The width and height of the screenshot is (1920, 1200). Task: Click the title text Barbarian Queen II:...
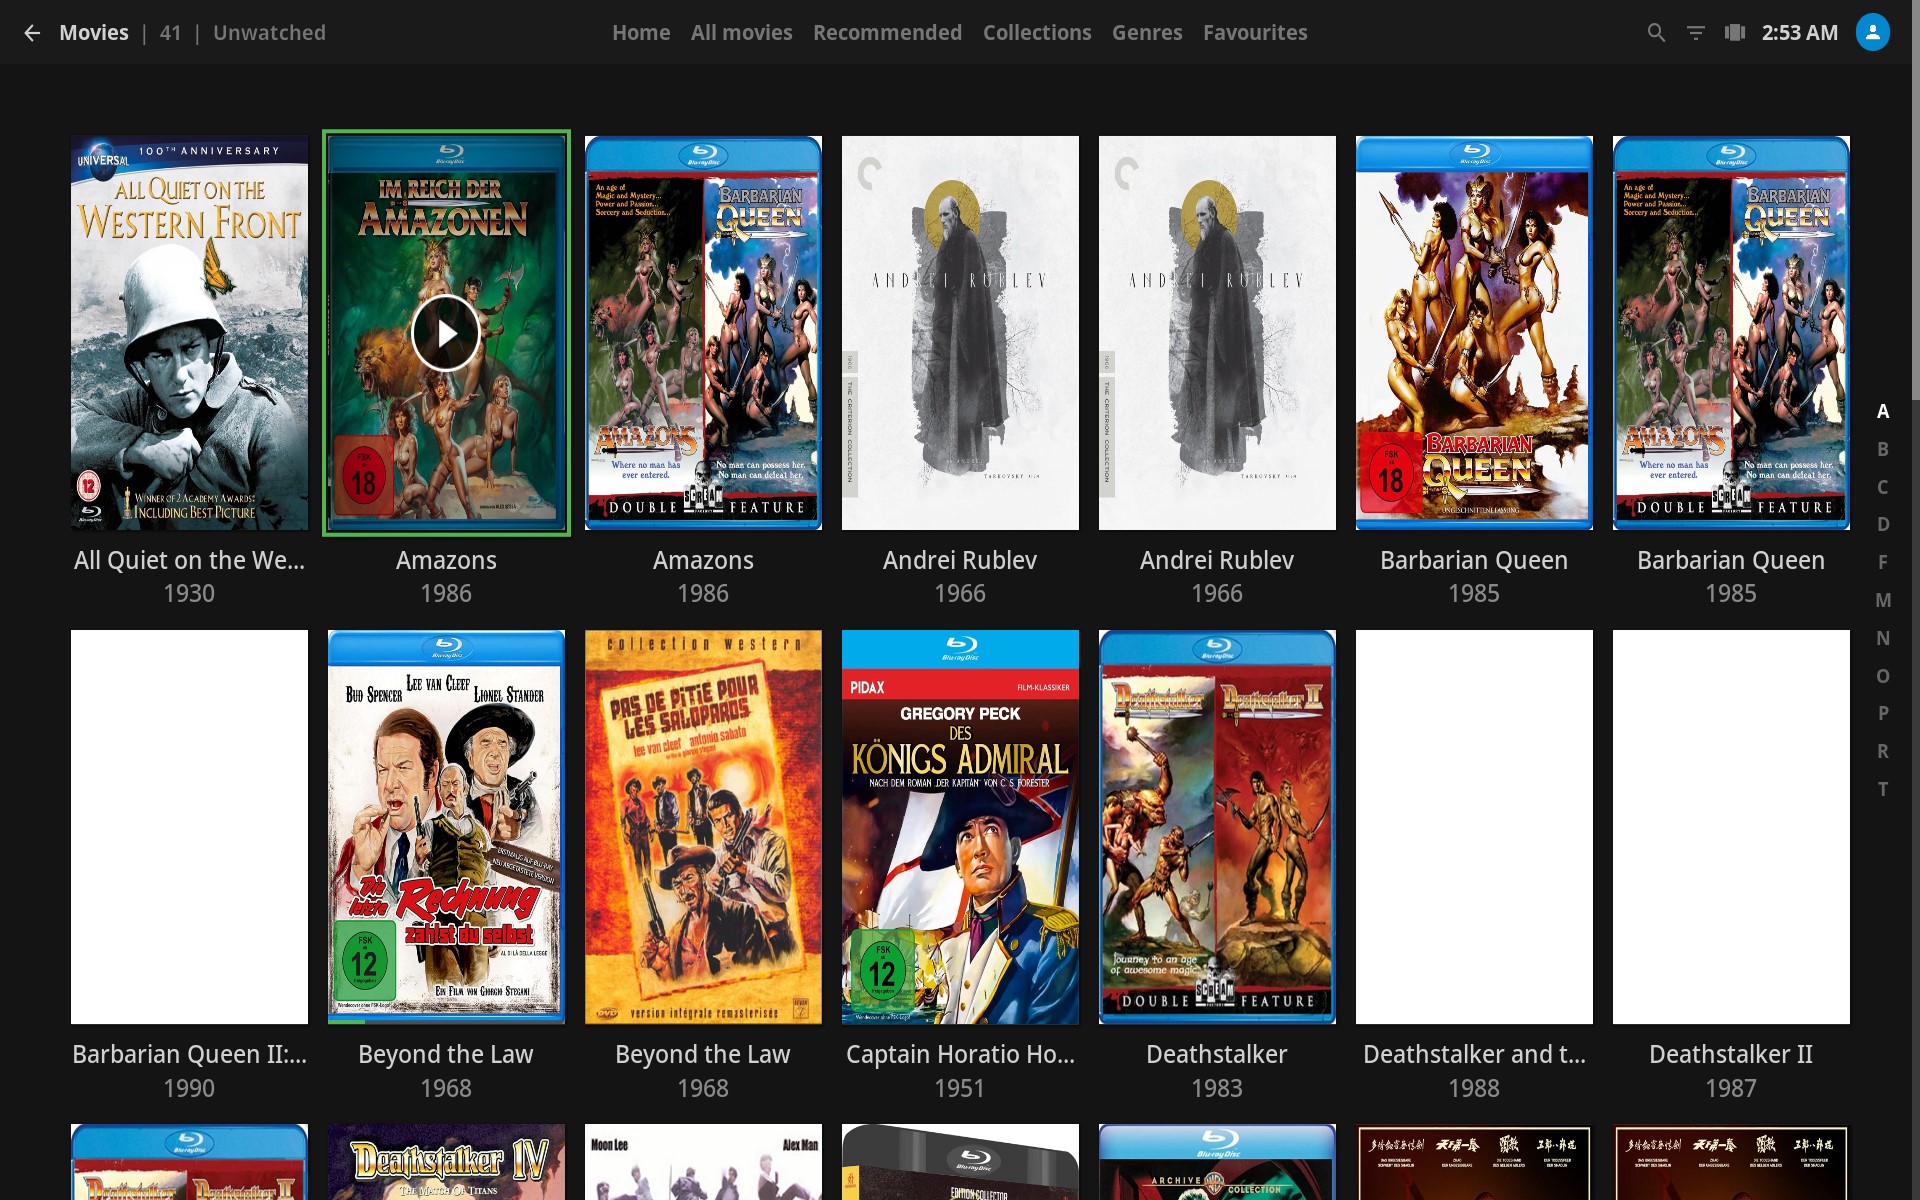(189, 1054)
